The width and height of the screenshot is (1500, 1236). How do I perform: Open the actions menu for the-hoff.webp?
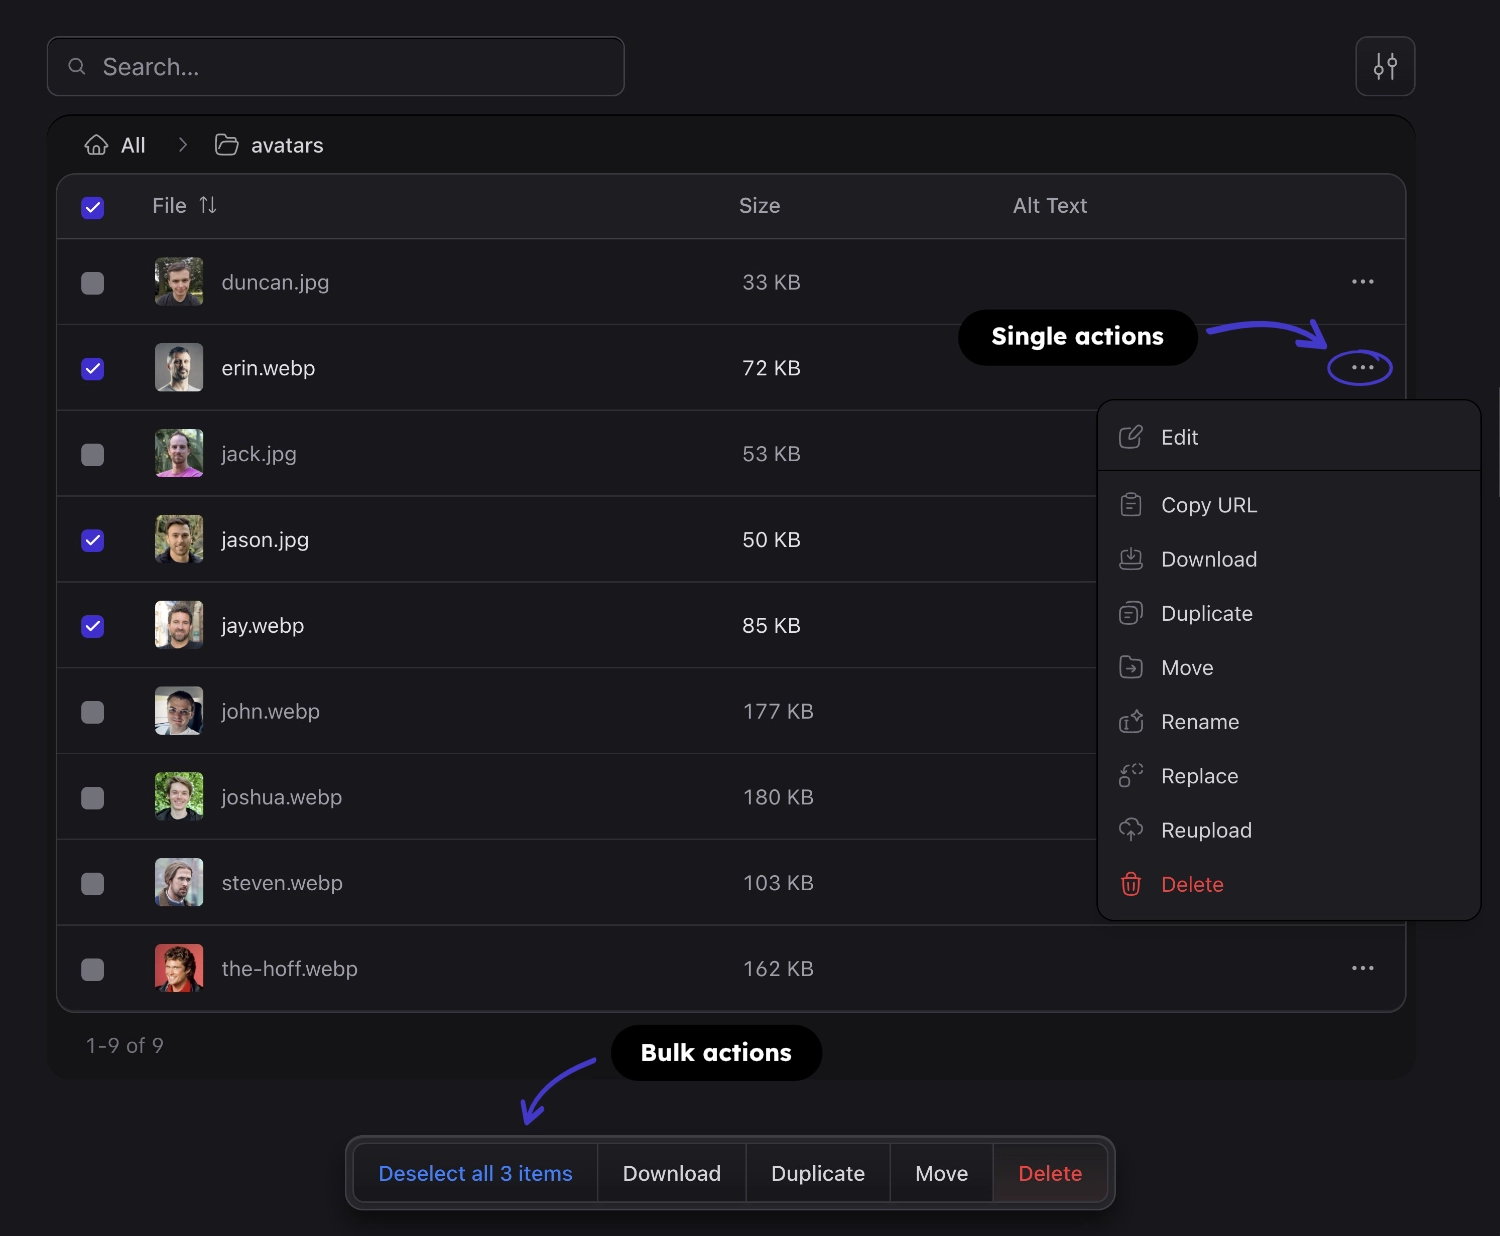pos(1362,968)
